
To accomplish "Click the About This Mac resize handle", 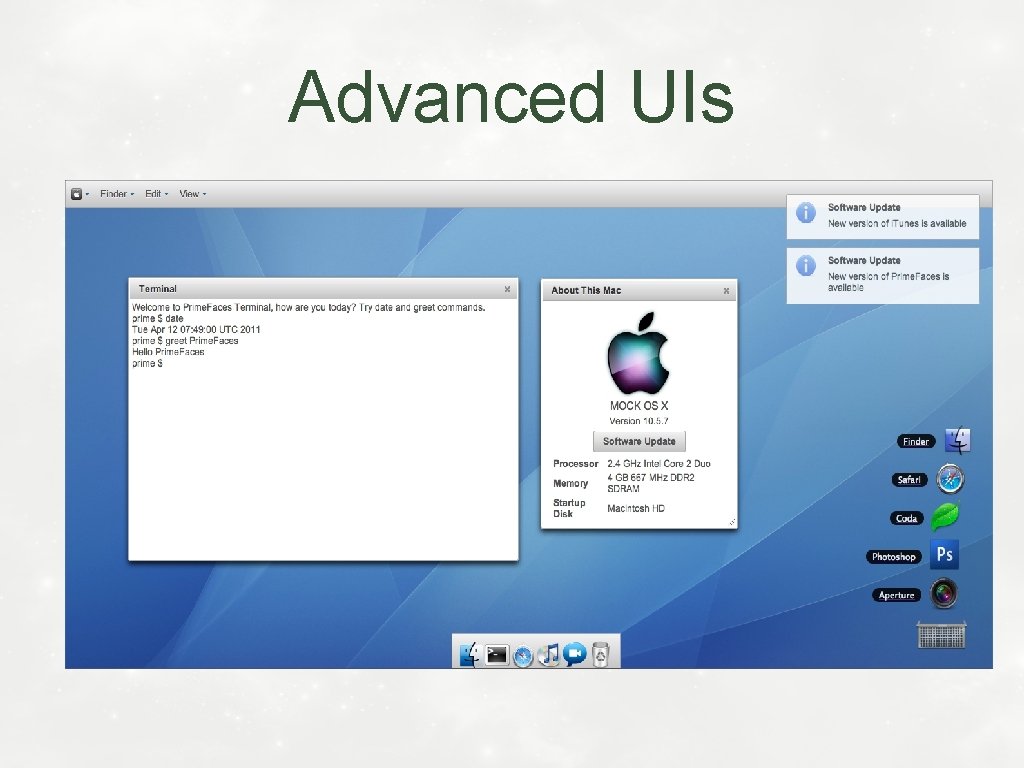I will [732, 522].
